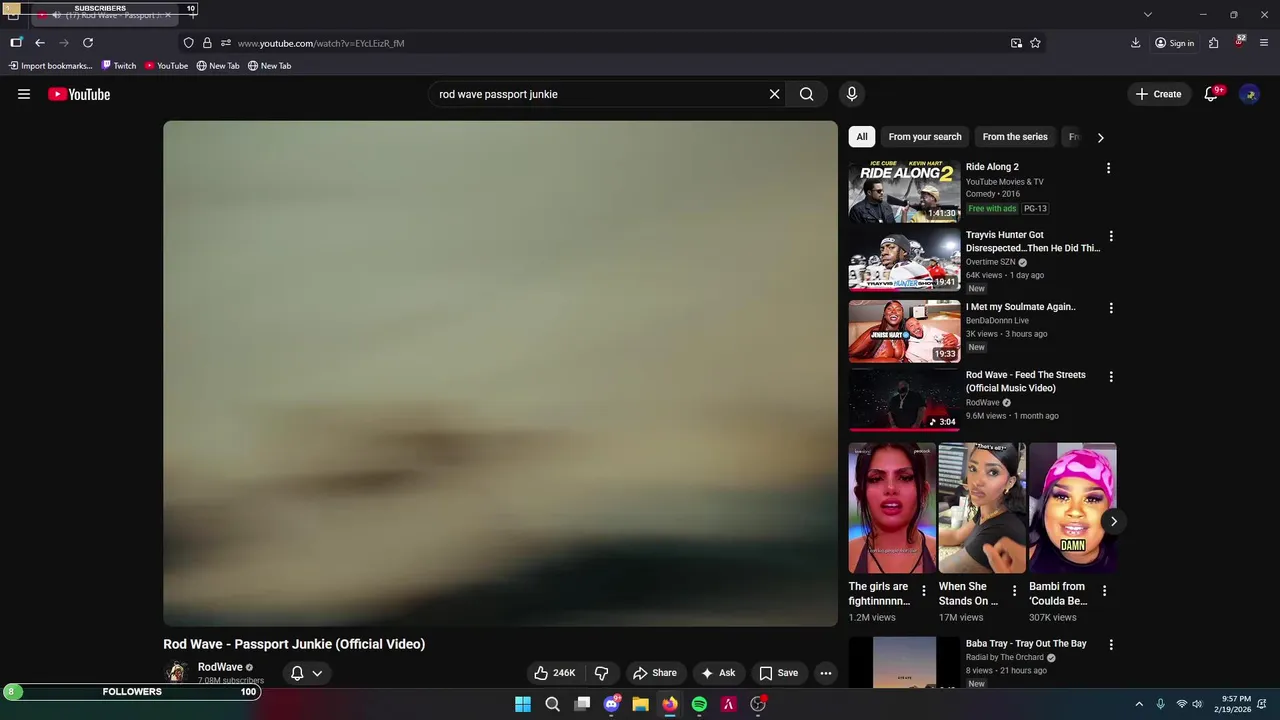Image resolution: width=1280 pixels, height=720 pixels.
Task: Submit search with magnifier button
Action: click(x=806, y=94)
